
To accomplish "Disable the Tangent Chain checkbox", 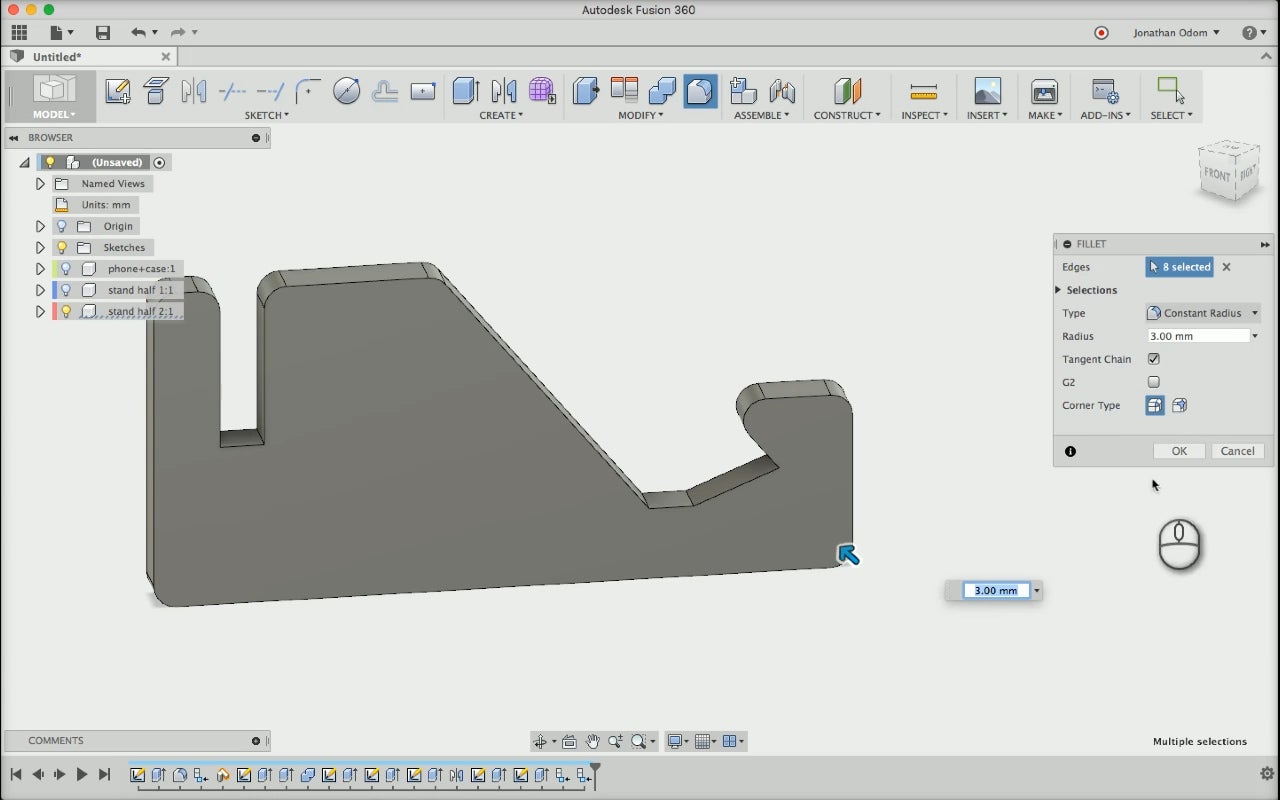I will click(x=1154, y=359).
